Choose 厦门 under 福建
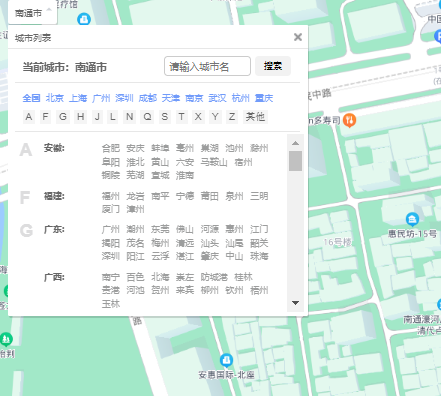Image resolution: width=441 pixels, height=396 pixels. pos(111,209)
